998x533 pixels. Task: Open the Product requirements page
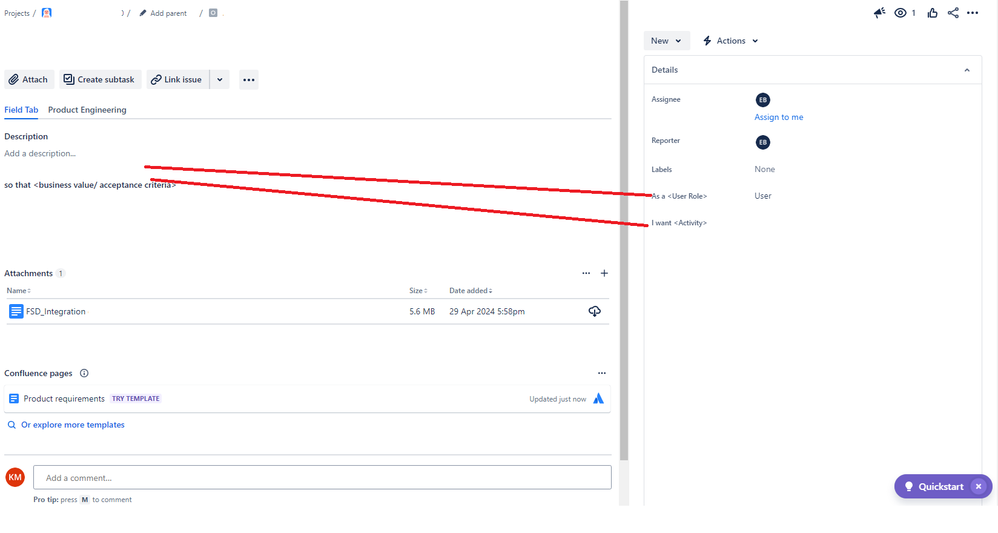pos(64,399)
